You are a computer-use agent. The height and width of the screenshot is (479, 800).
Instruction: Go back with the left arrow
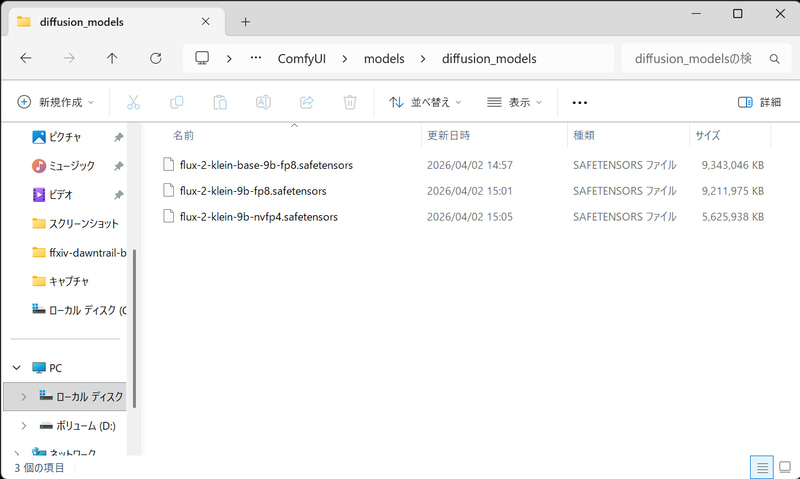[26, 59]
